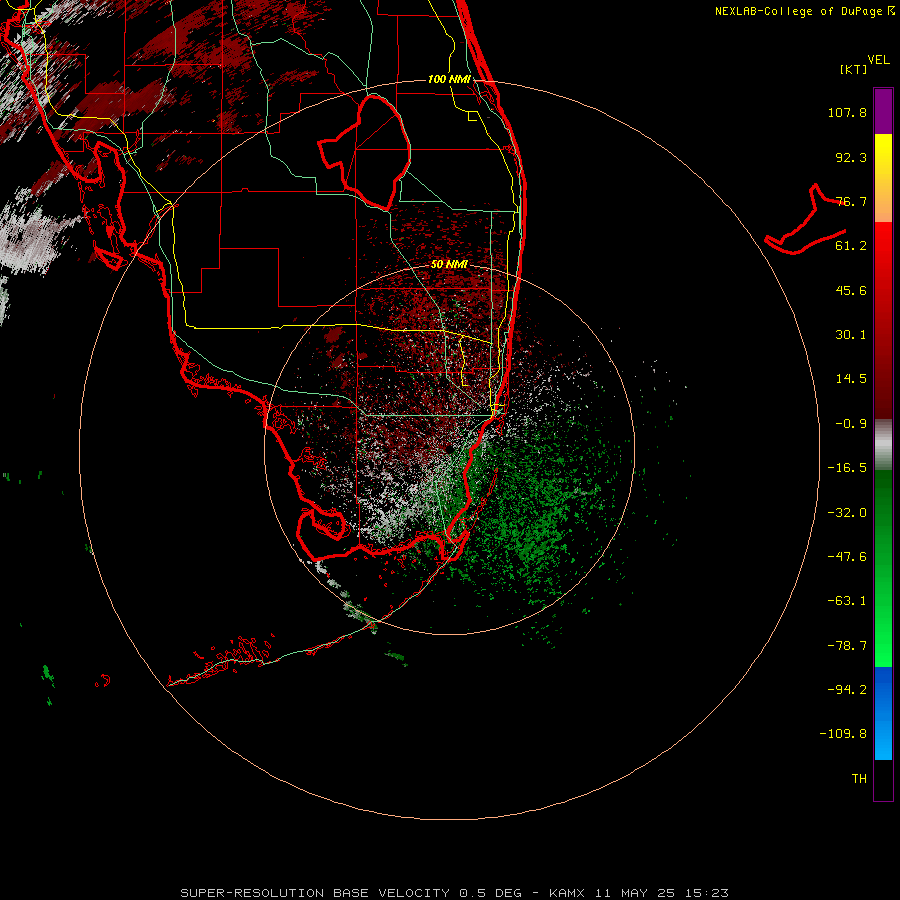Click the Super-Resolution Base Velocity caption
This screenshot has width=900, height=900.
(455, 893)
